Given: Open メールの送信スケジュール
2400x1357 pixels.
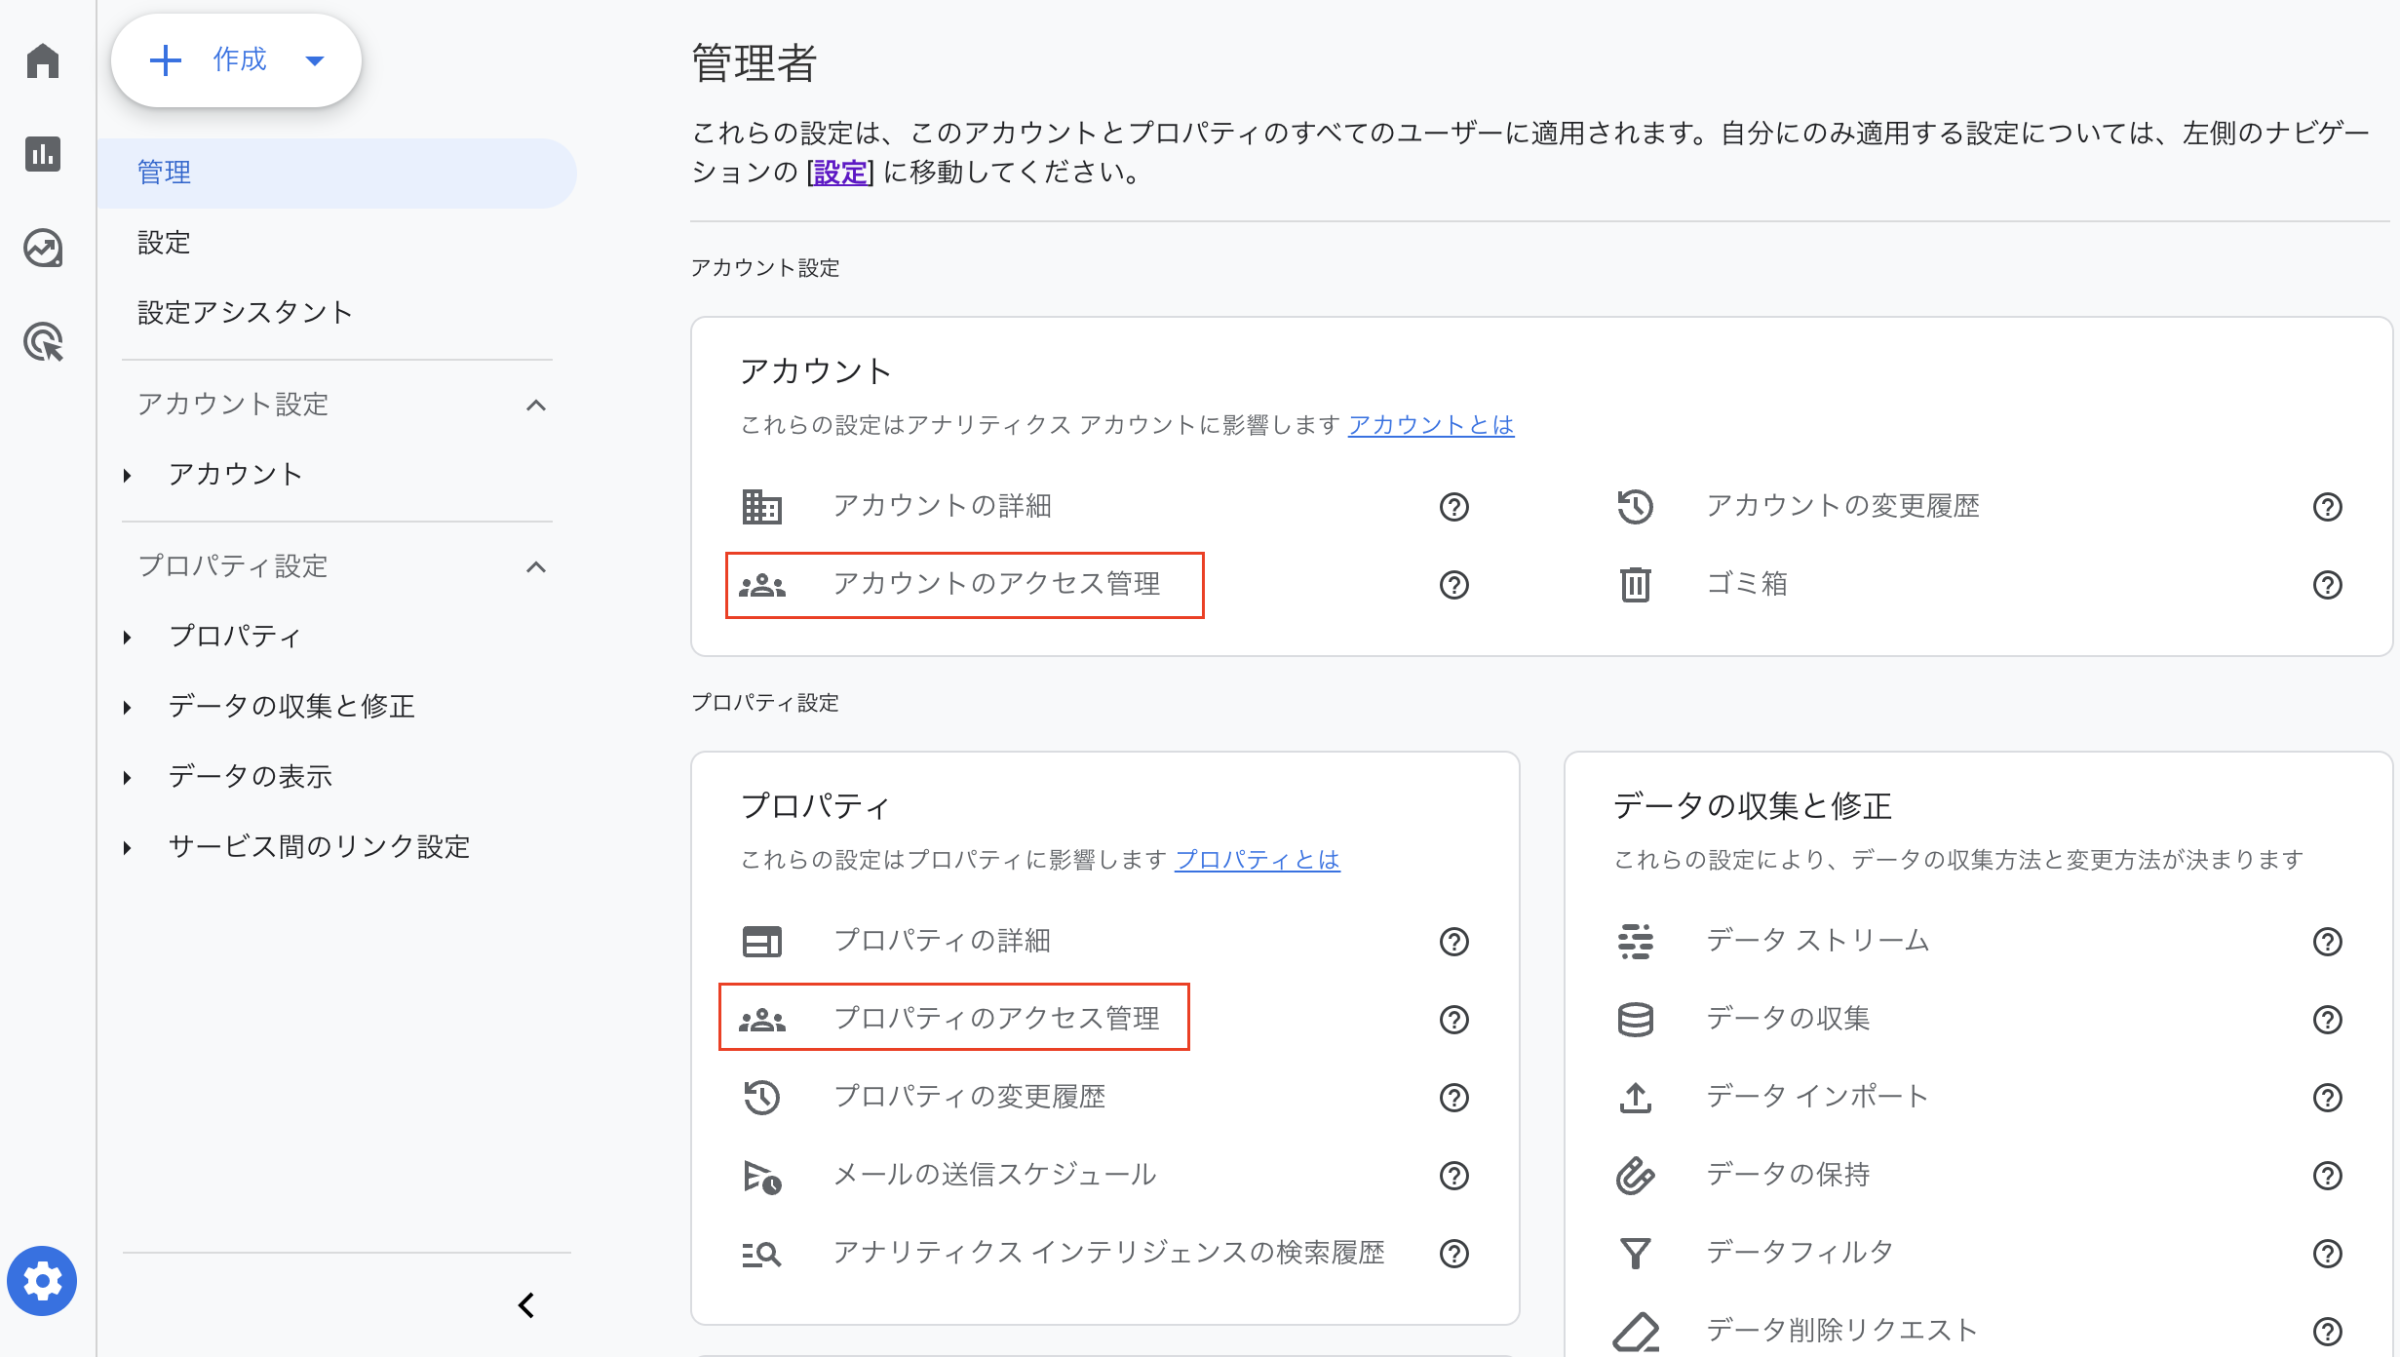Looking at the screenshot, I should tap(995, 1175).
